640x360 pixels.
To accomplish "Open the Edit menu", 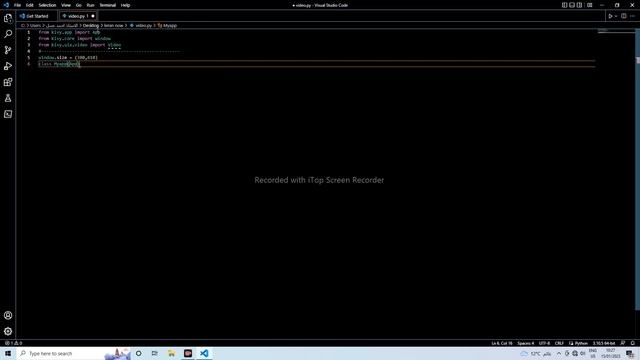I will click(30, 5).
